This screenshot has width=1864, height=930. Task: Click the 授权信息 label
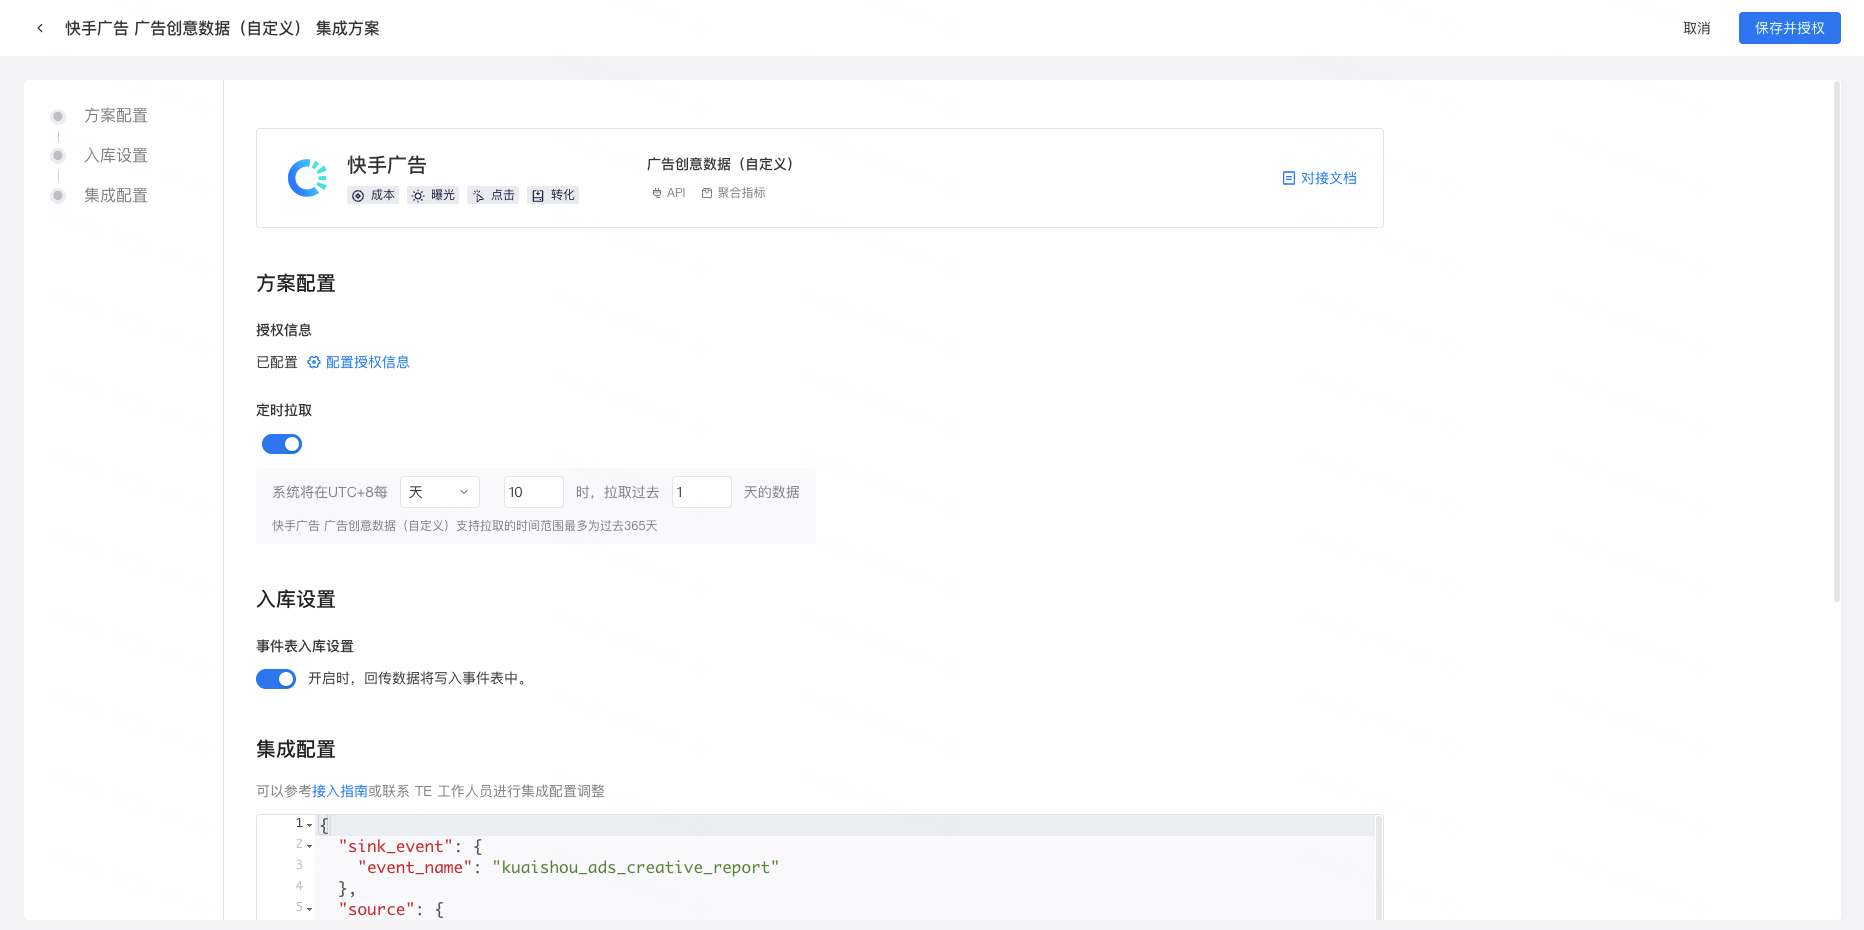click(284, 330)
